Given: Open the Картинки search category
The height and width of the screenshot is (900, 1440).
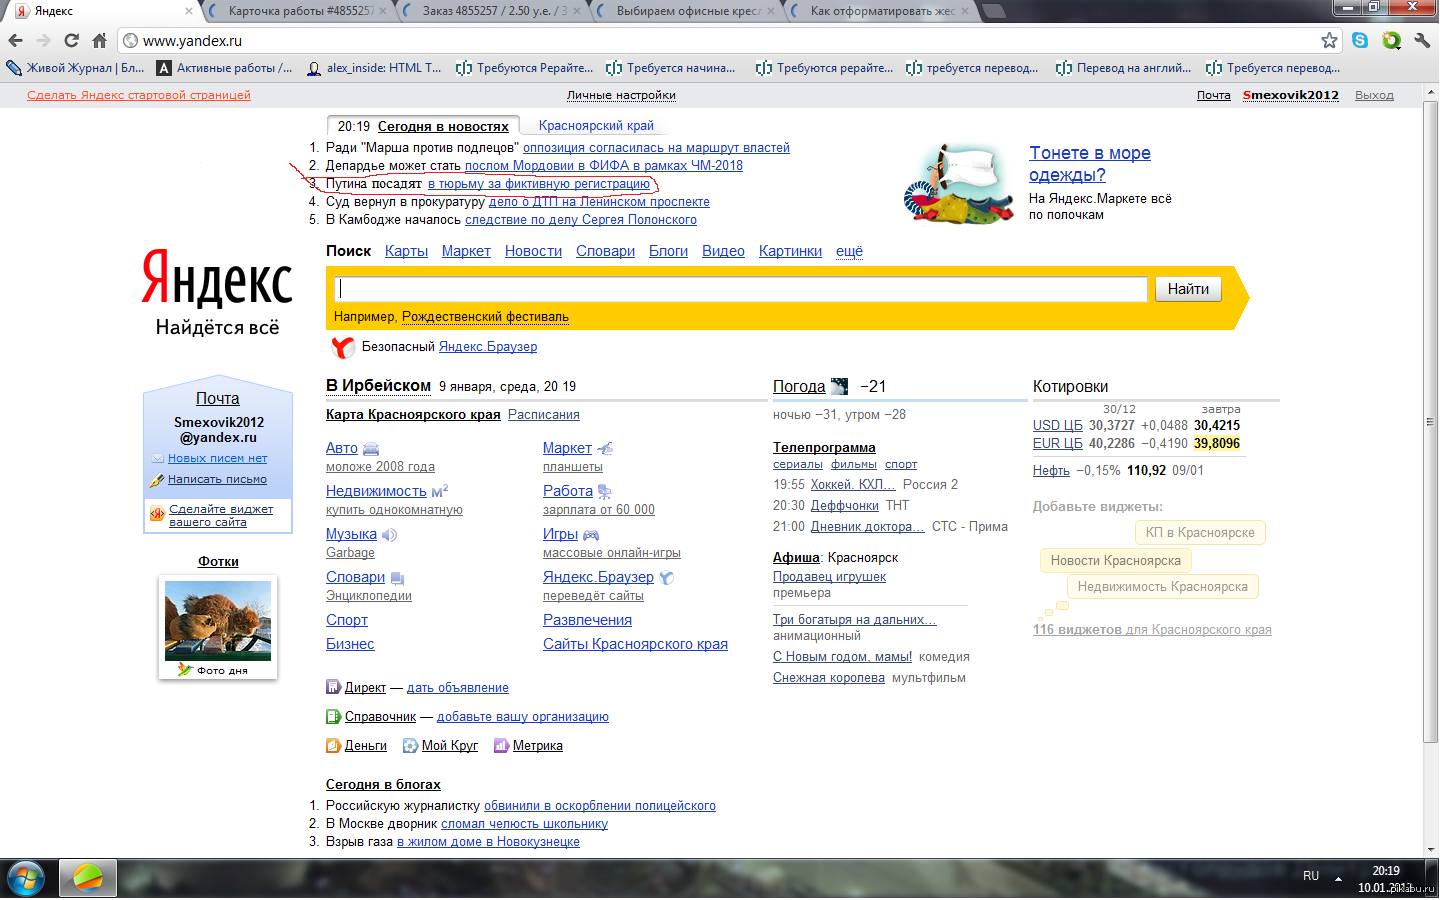Looking at the screenshot, I should point(790,251).
